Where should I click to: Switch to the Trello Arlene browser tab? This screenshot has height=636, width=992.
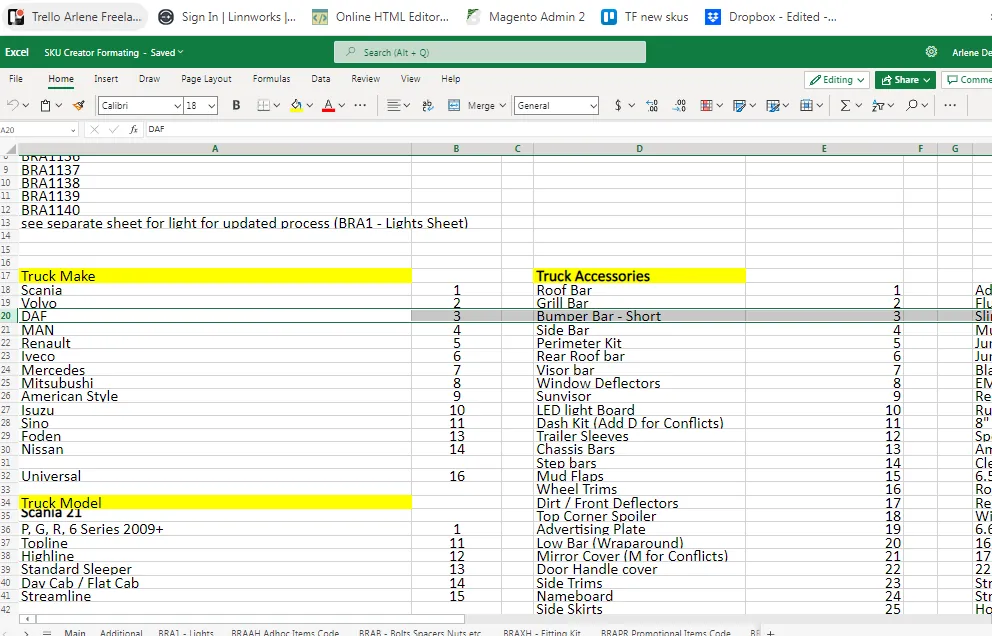click(75, 17)
